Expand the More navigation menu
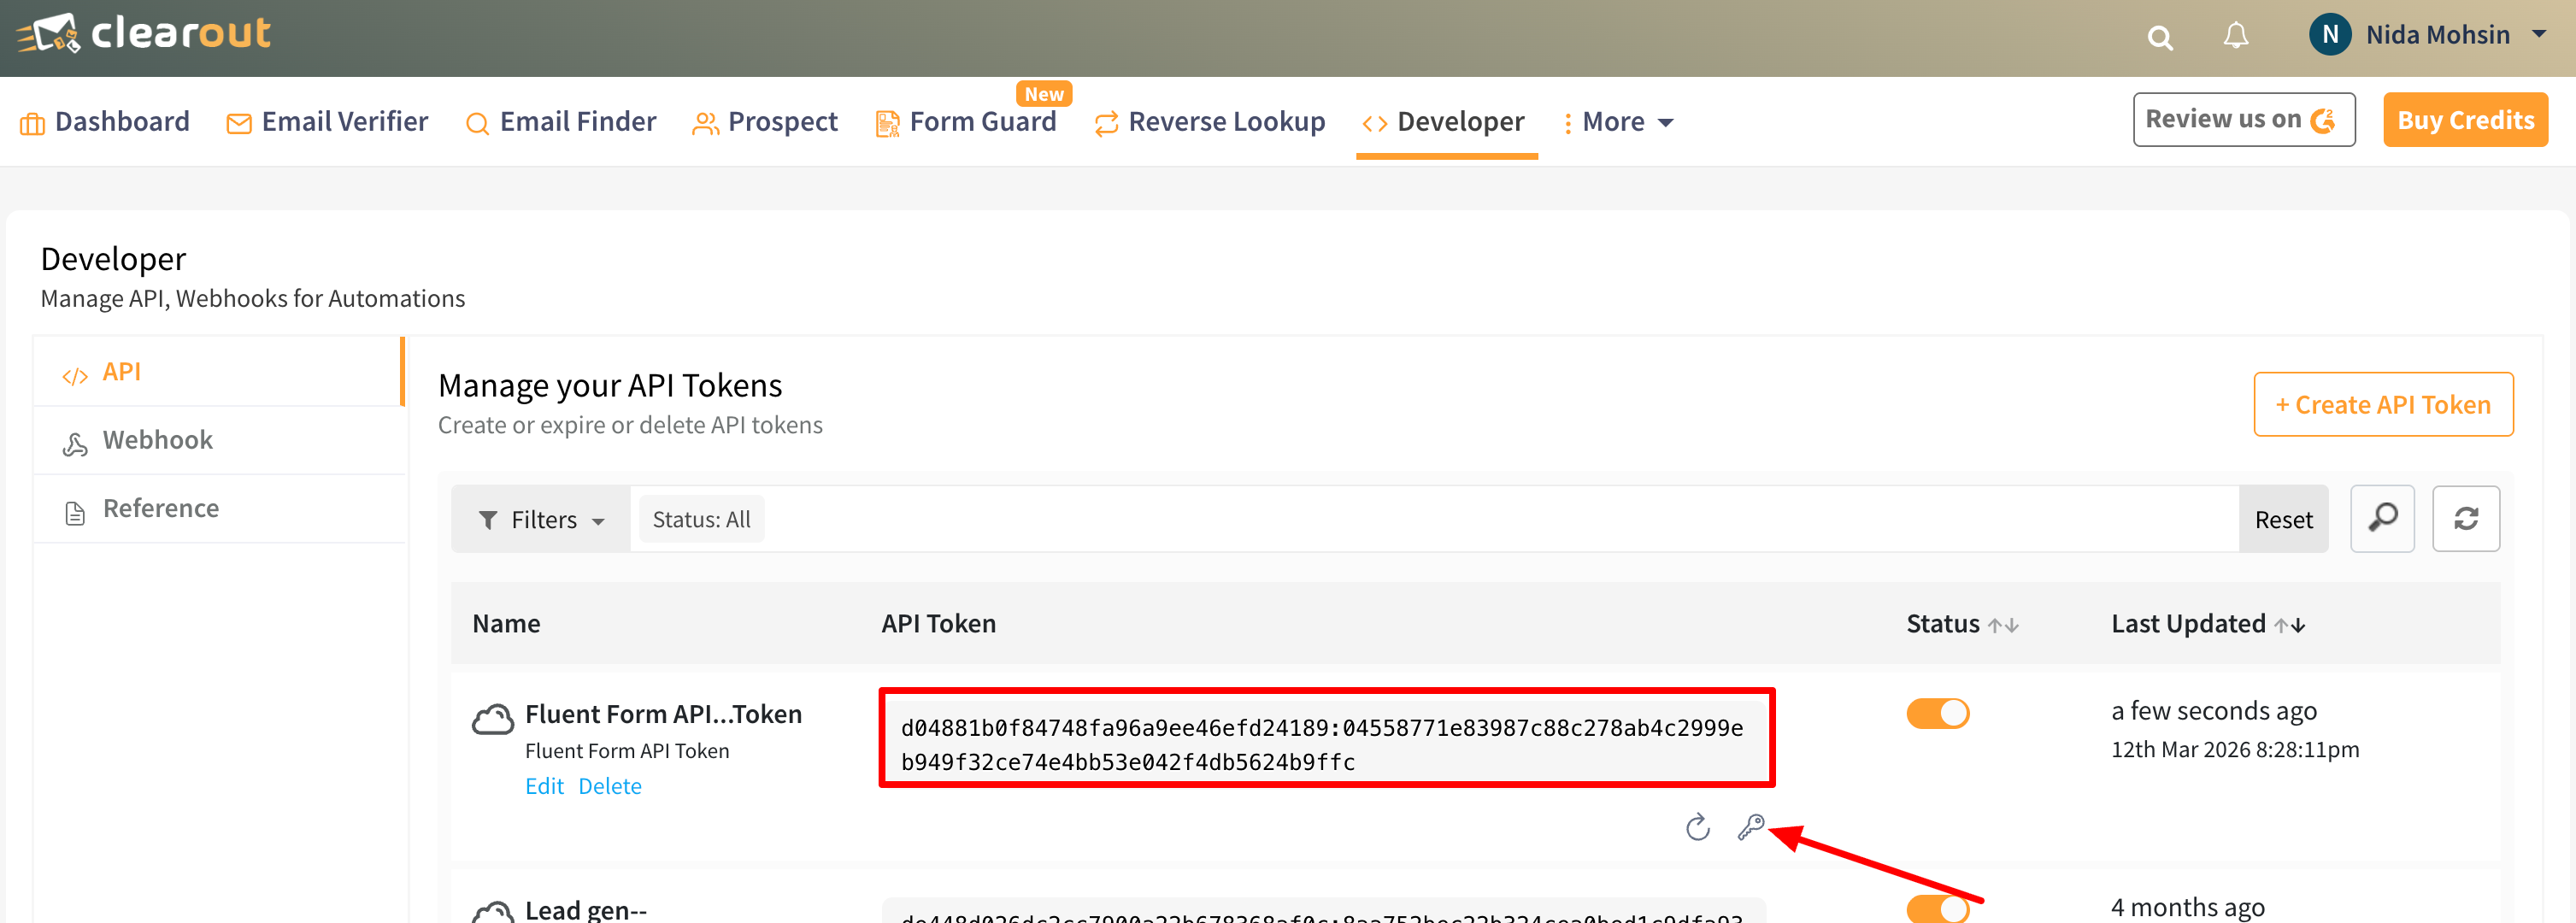 tap(1617, 121)
